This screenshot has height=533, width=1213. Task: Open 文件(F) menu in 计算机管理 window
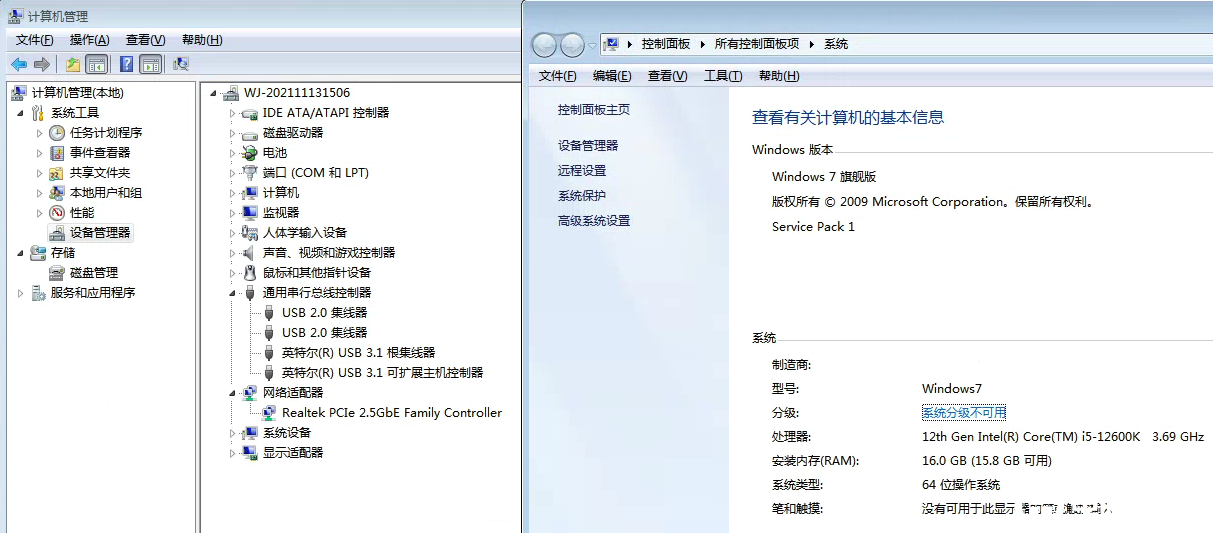(x=35, y=40)
